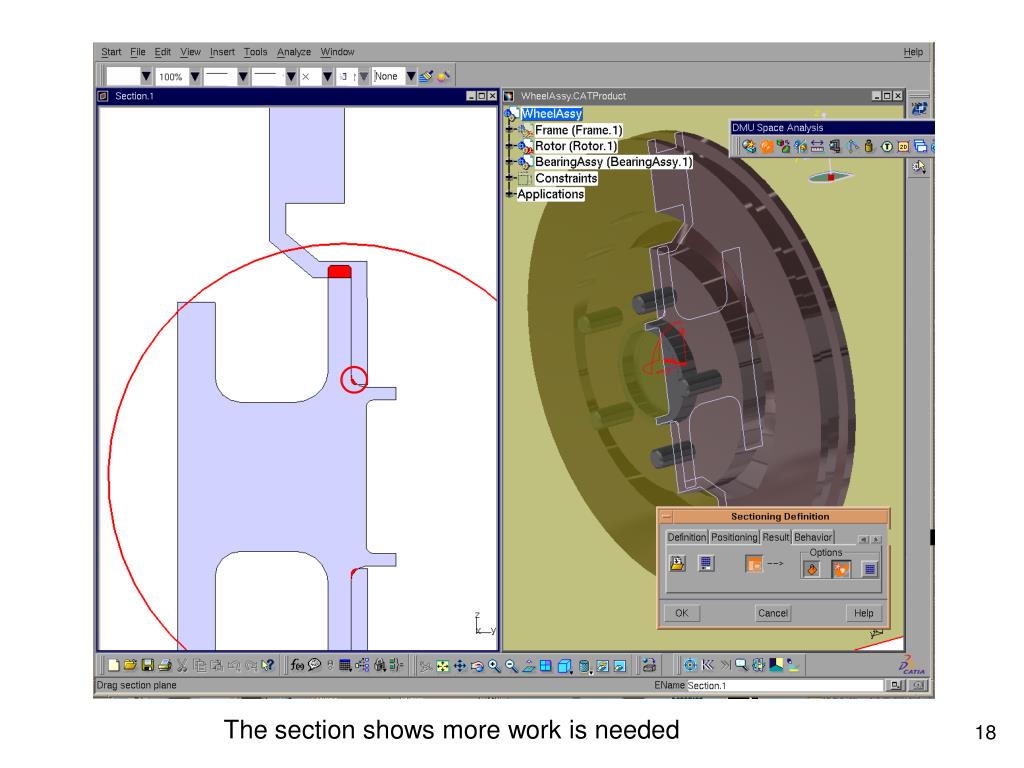Switch to the Behavior tab

tap(813, 537)
